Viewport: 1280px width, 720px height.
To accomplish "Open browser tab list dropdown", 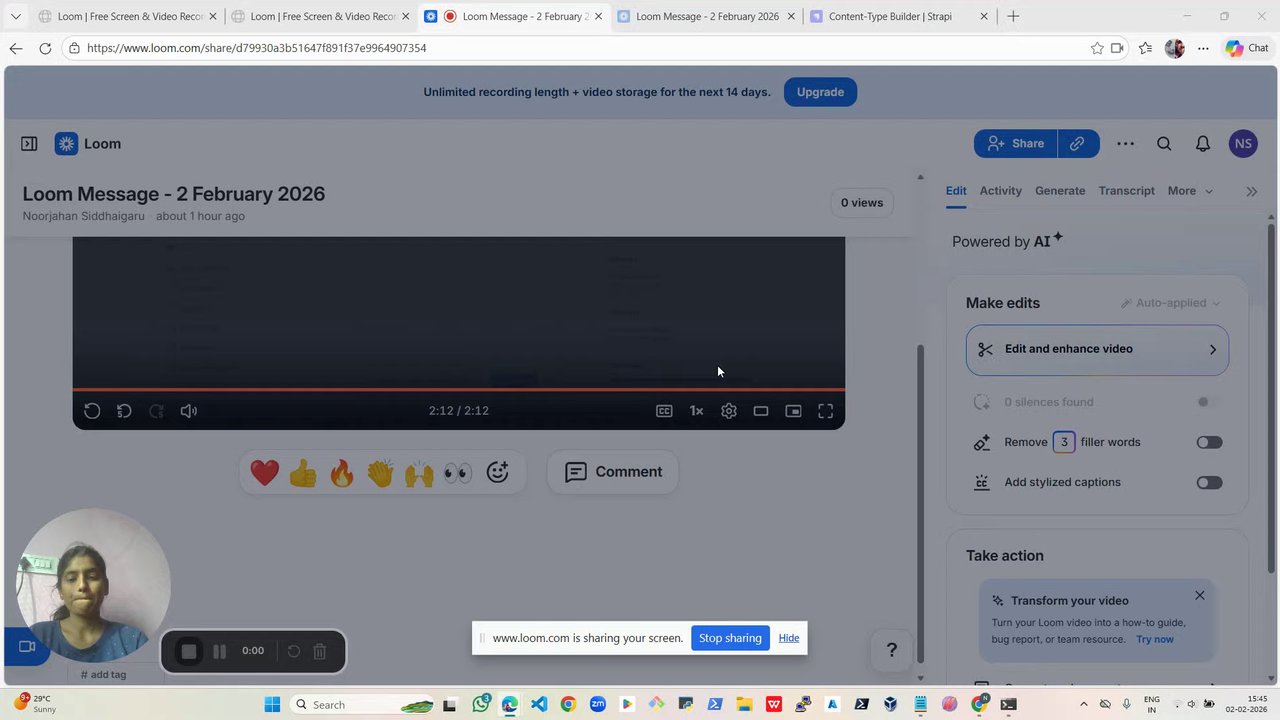I will pyautogui.click(x=15, y=16).
